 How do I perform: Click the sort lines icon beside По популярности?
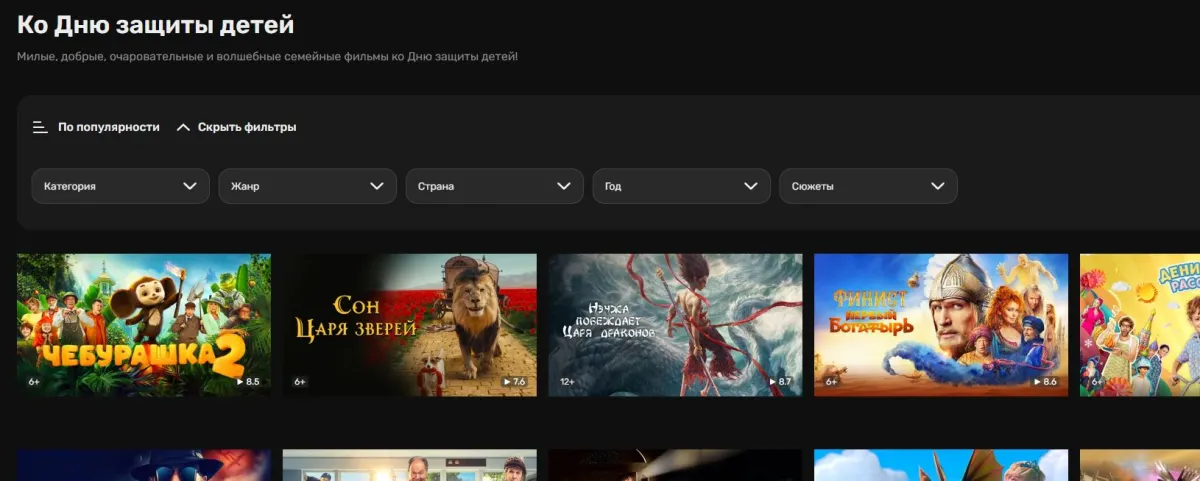tap(40, 127)
